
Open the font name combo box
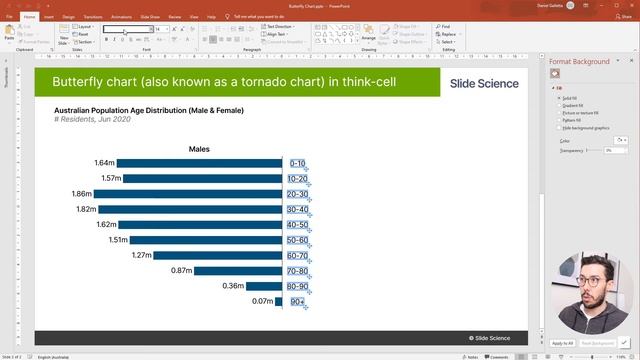tap(128, 29)
